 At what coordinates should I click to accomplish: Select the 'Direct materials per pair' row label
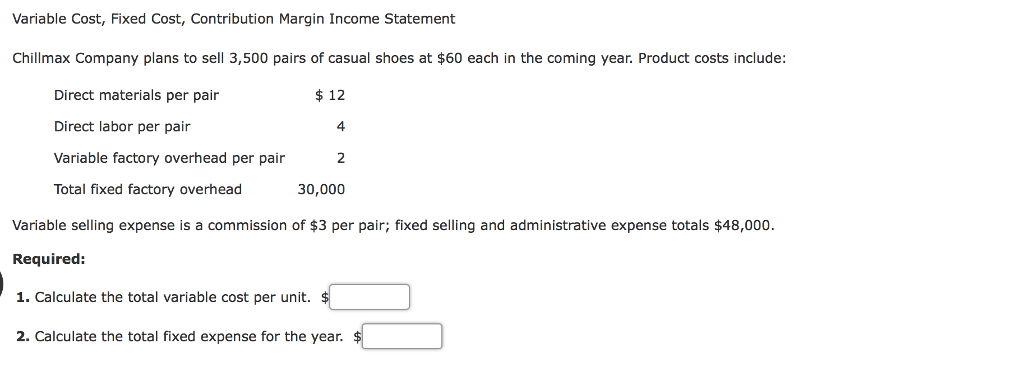coord(136,95)
